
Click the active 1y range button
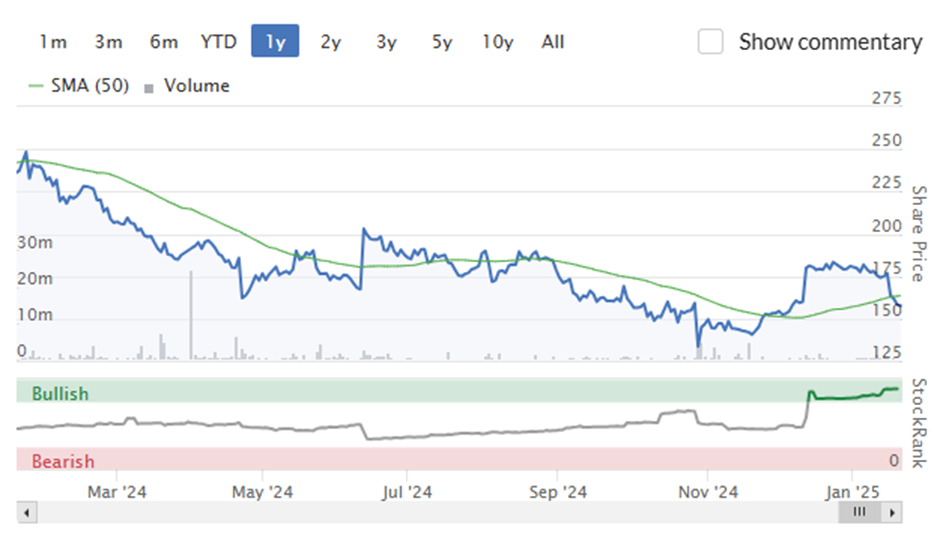point(275,41)
